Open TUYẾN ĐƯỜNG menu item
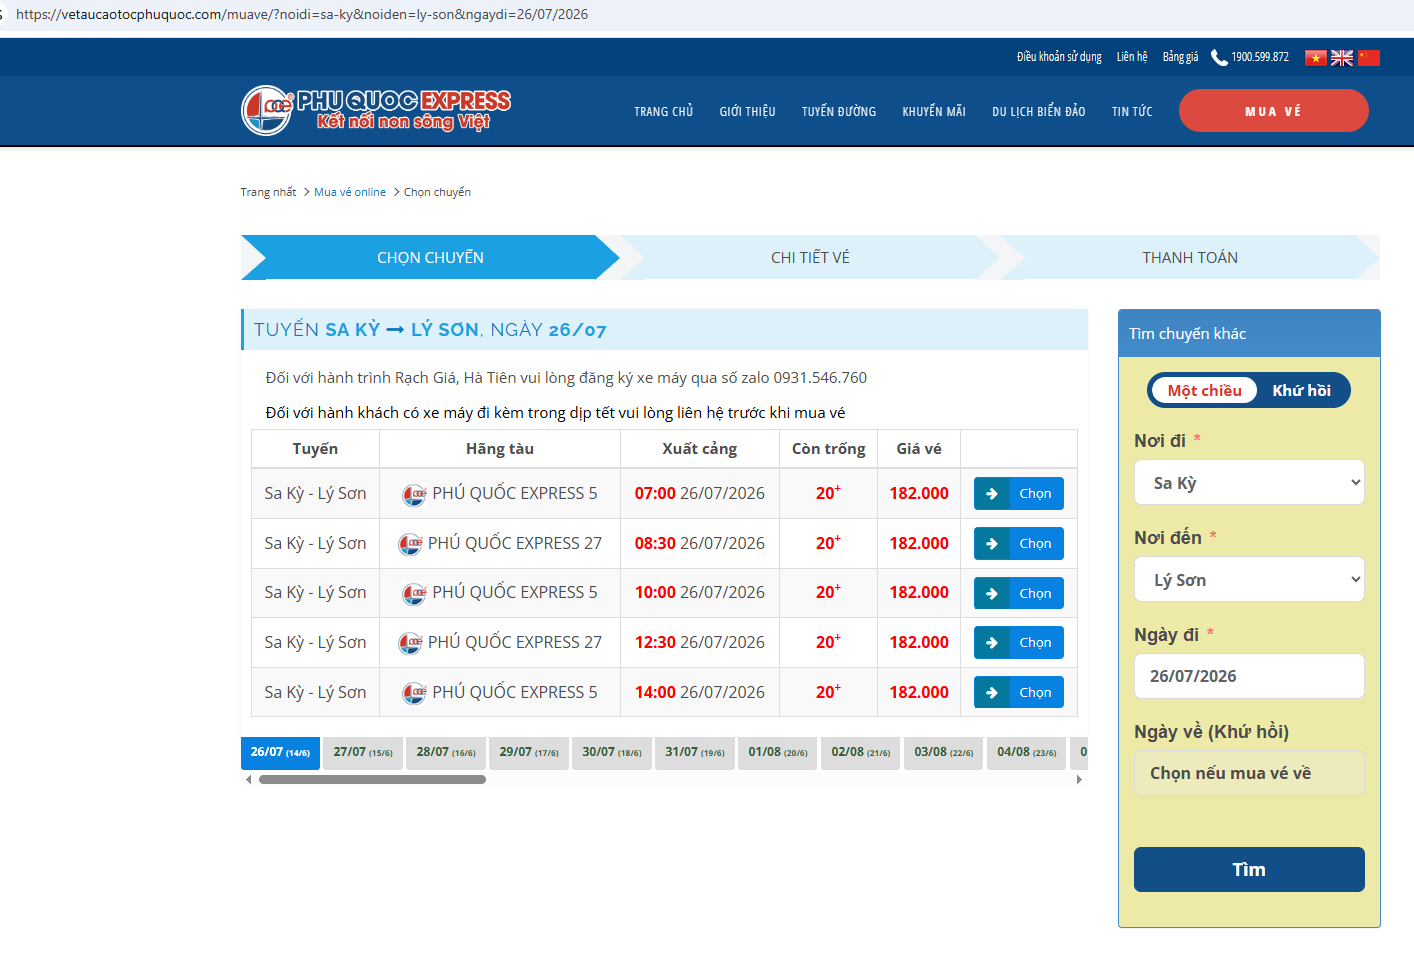 (x=838, y=111)
